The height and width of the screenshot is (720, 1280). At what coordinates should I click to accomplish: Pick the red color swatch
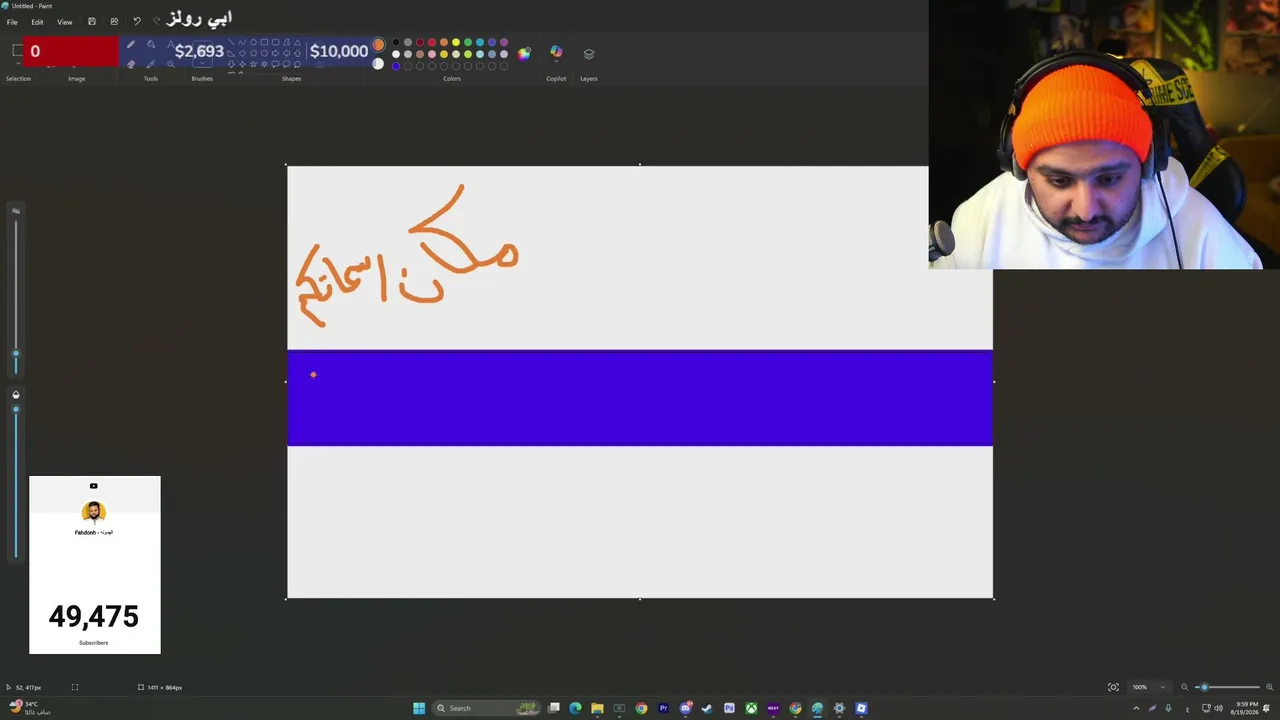[x=432, y=43]
